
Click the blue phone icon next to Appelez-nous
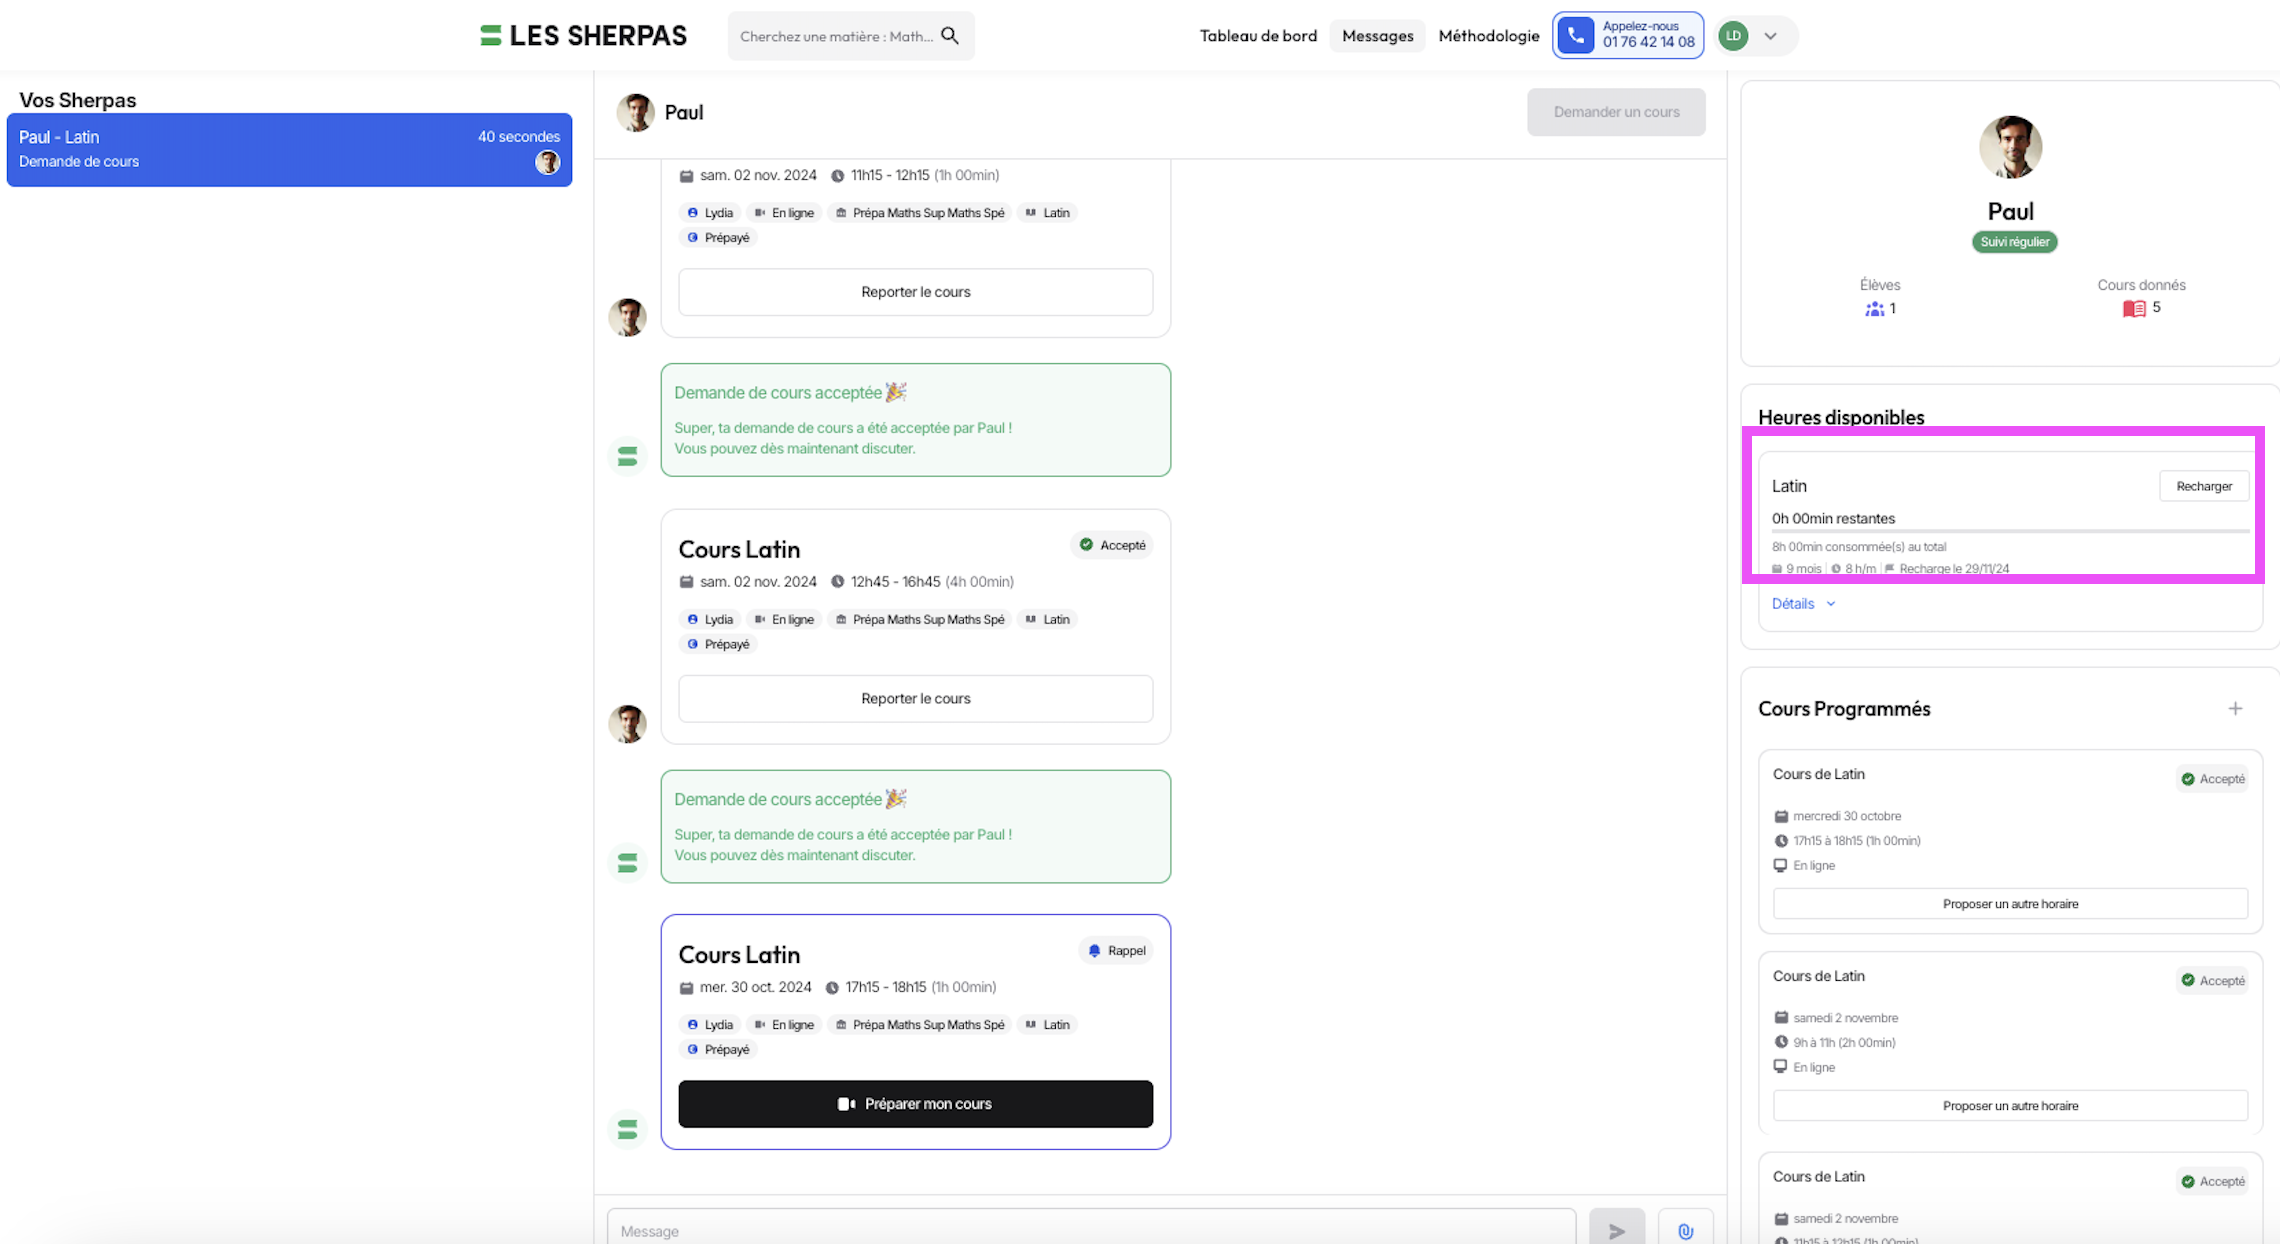tap(1576, 34)
